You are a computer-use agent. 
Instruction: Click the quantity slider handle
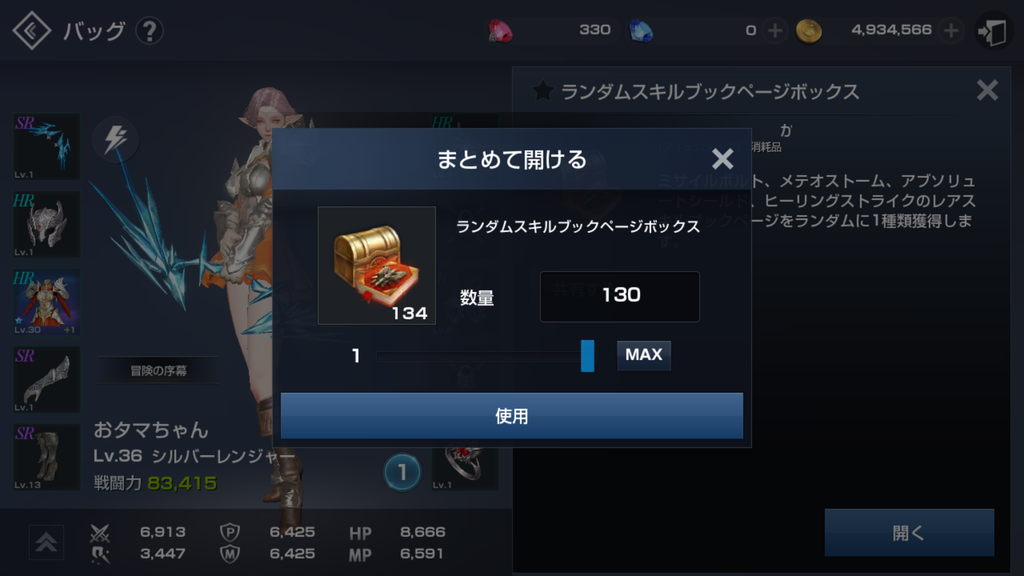(x=588, y=356)
